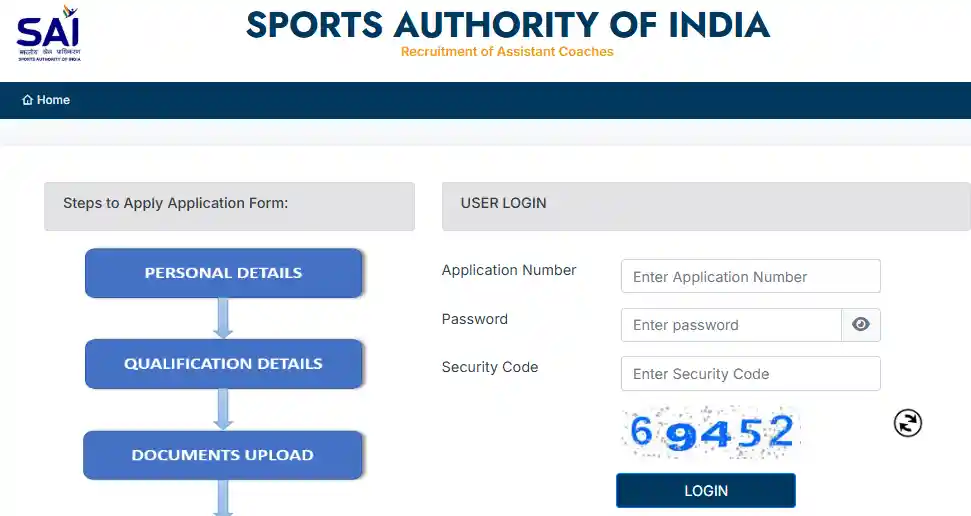The height and width of the screenshot is (516, 971).
Task: Click the Sports Authority of India heading
Action: 508,25
